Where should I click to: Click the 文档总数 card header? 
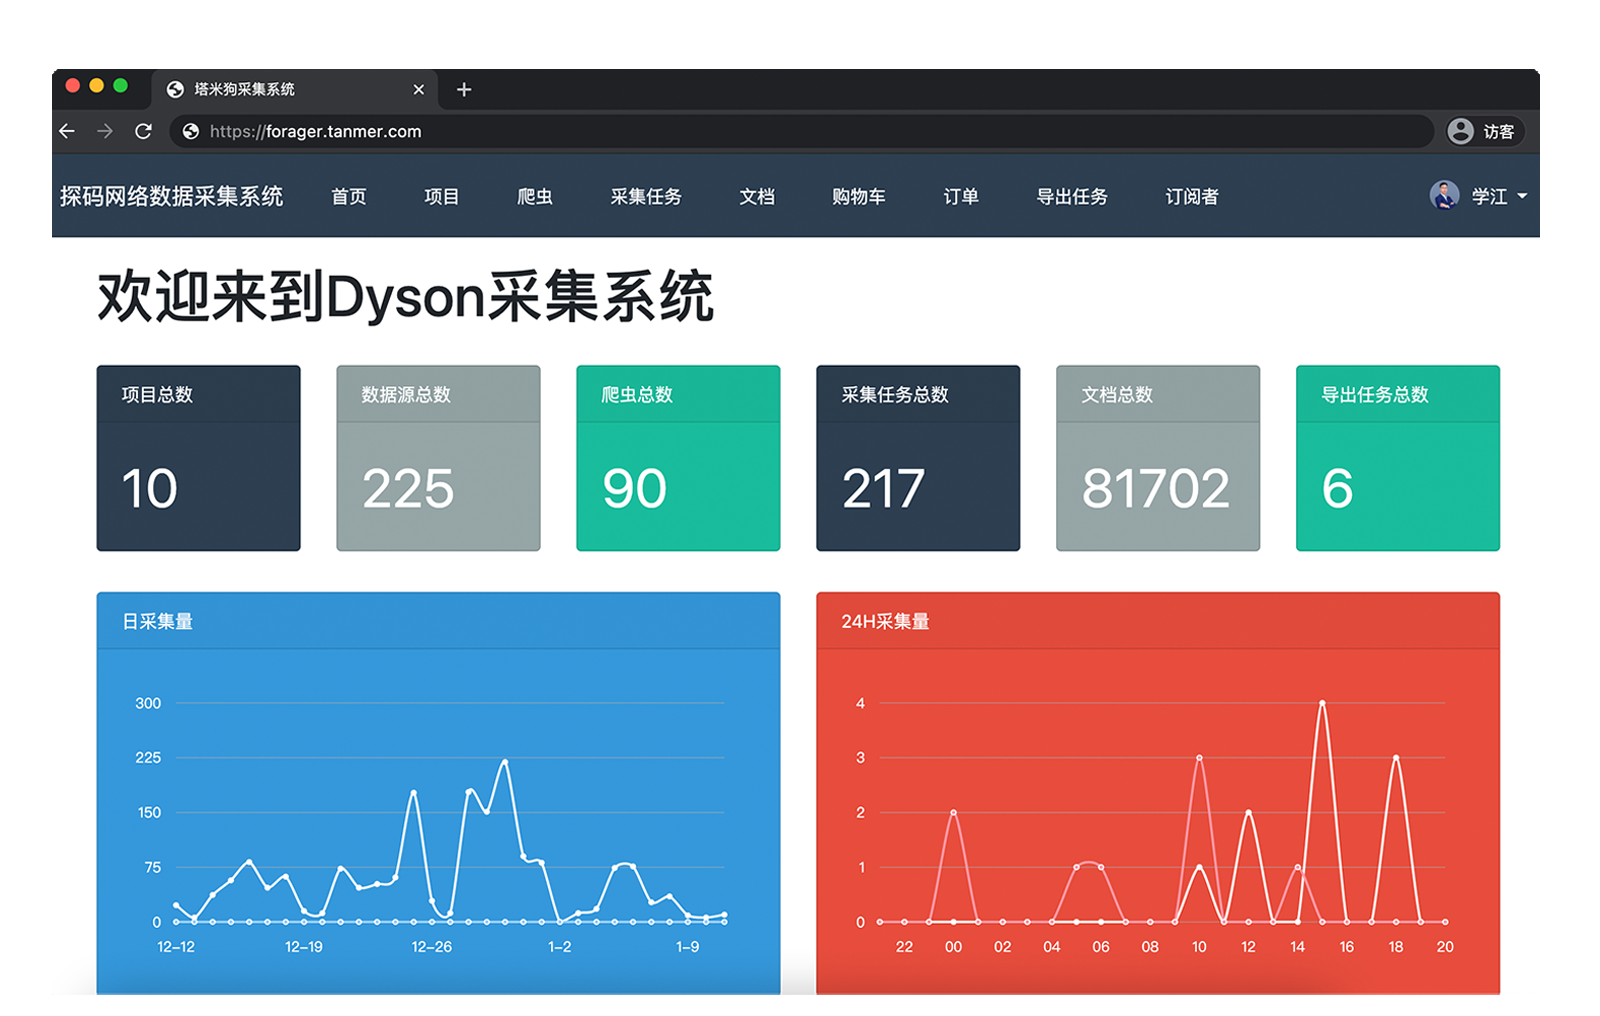(1158, 394)
